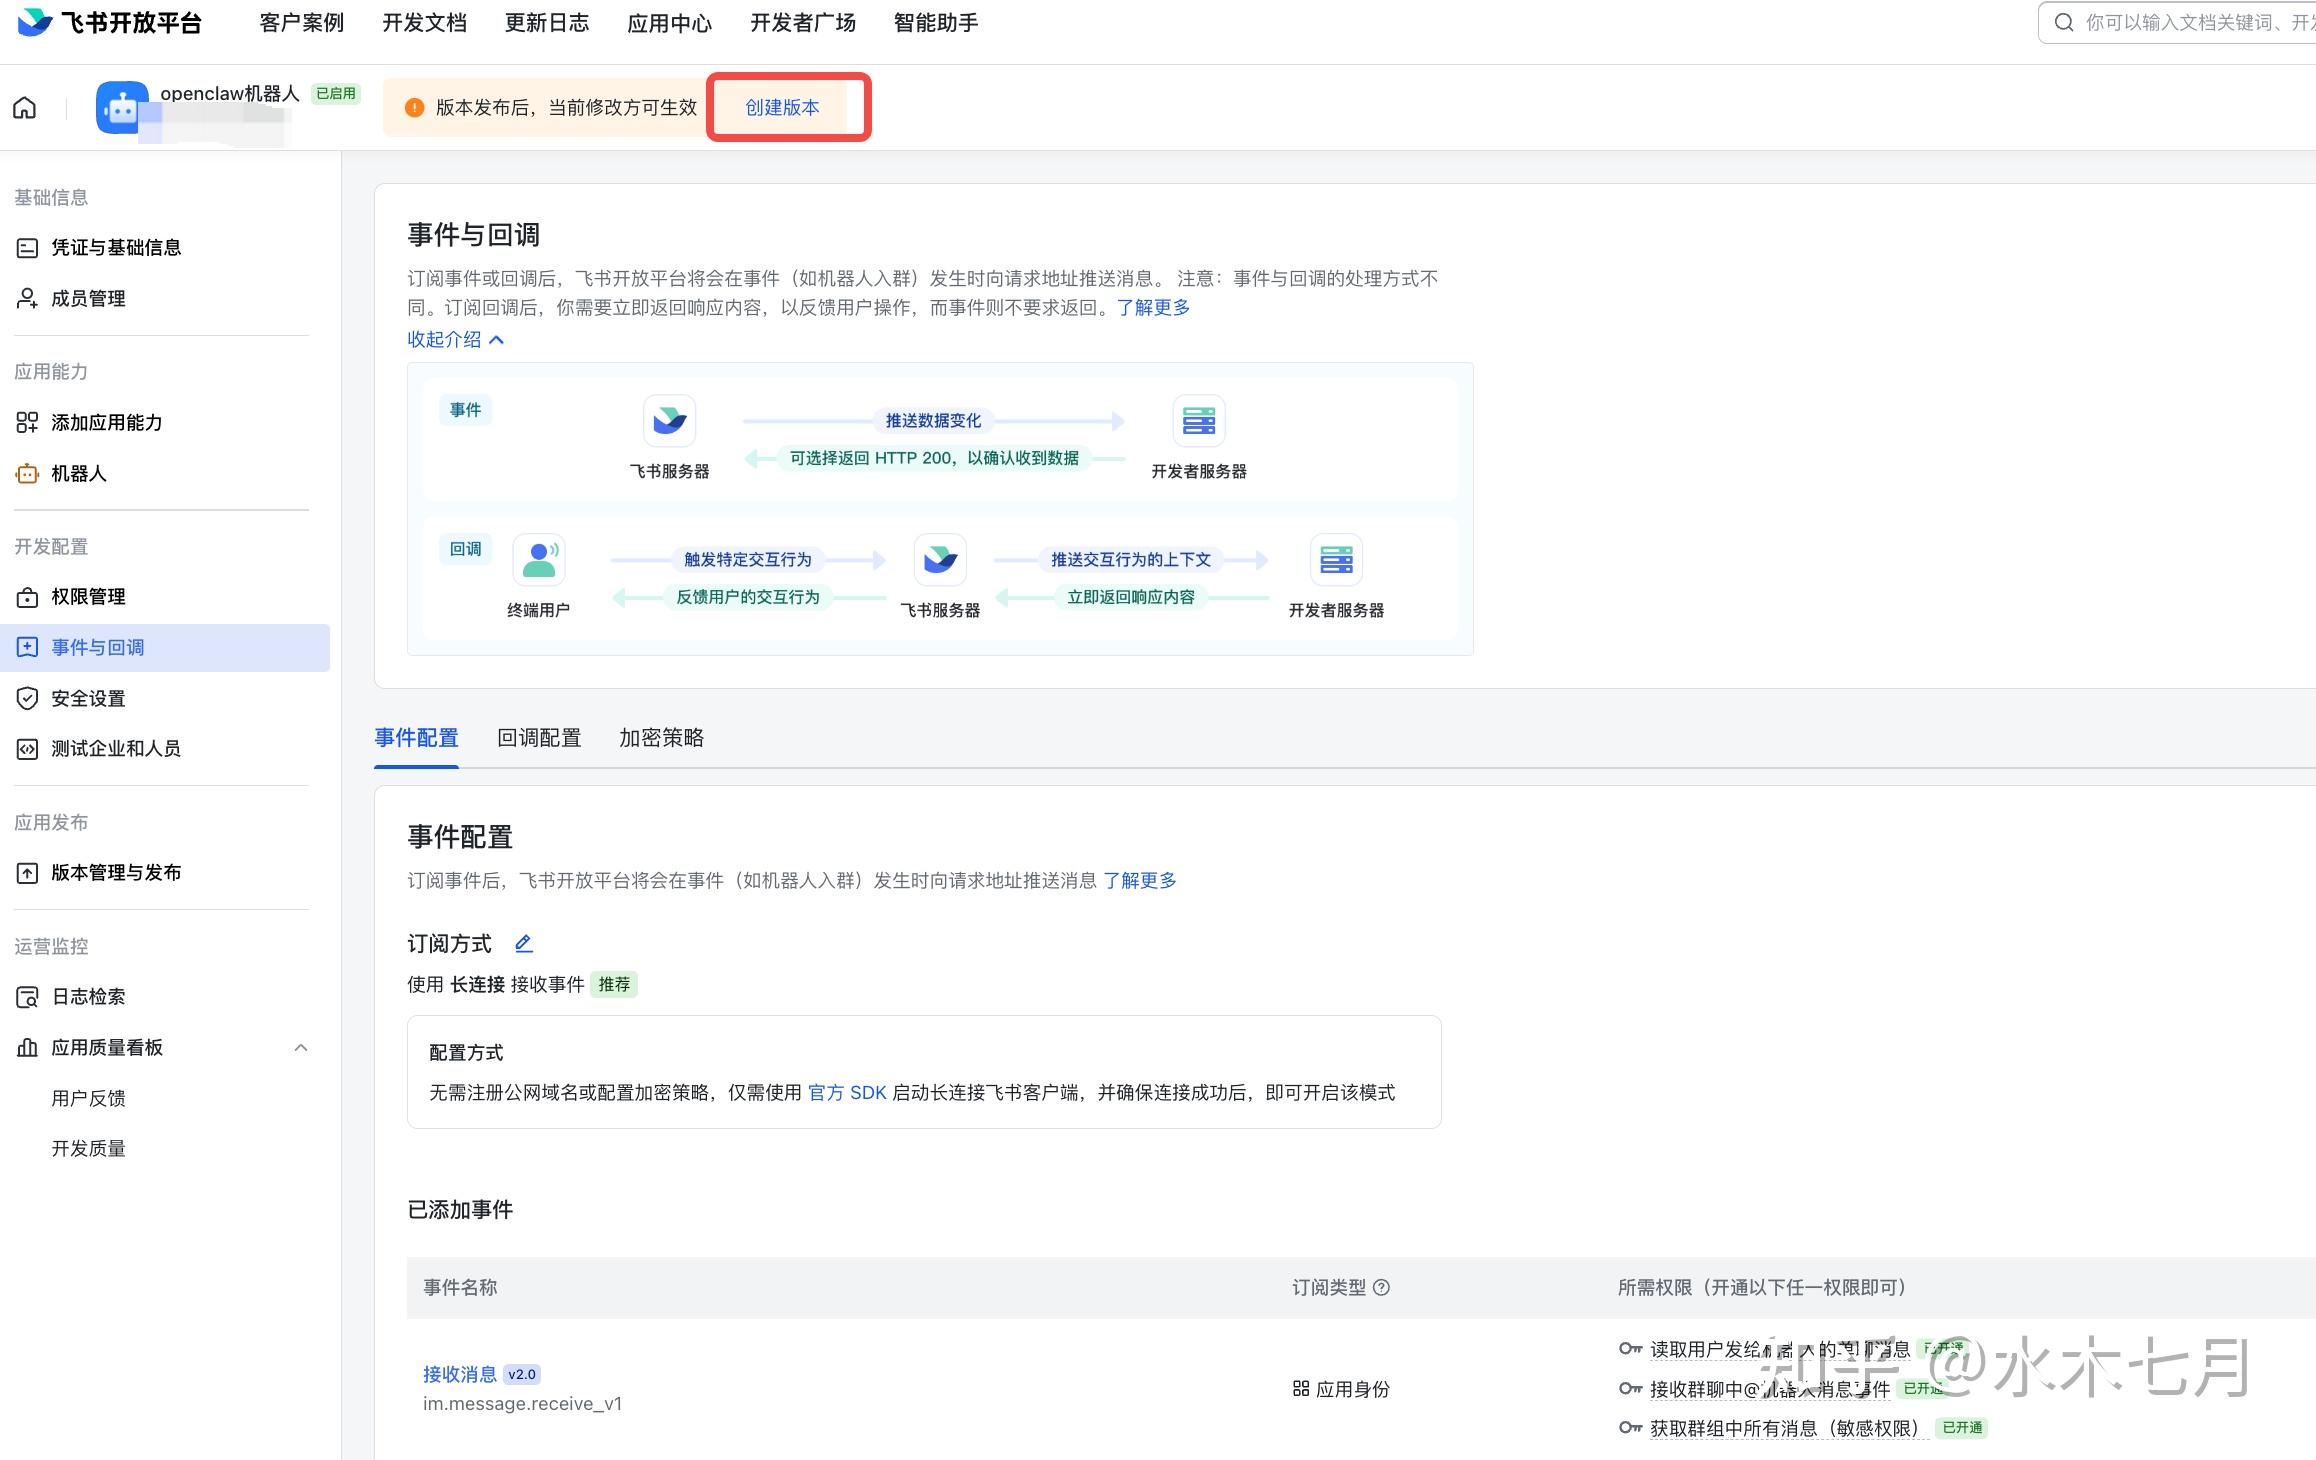Switch to the 加密策略 tab

(661, 738)
